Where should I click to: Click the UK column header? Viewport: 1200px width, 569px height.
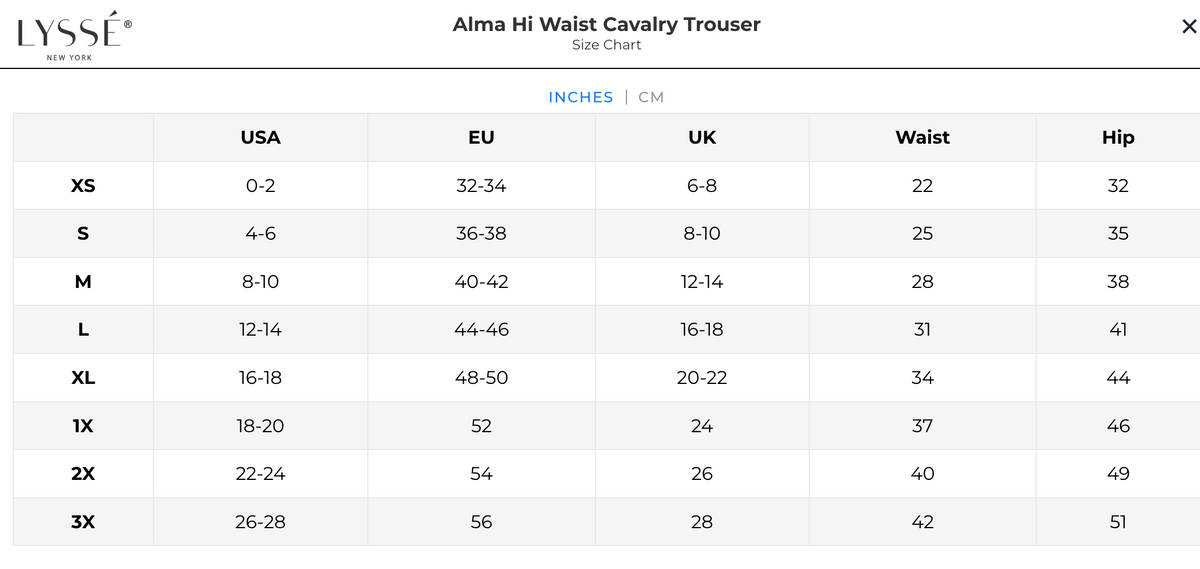click(x=702, y=138)
